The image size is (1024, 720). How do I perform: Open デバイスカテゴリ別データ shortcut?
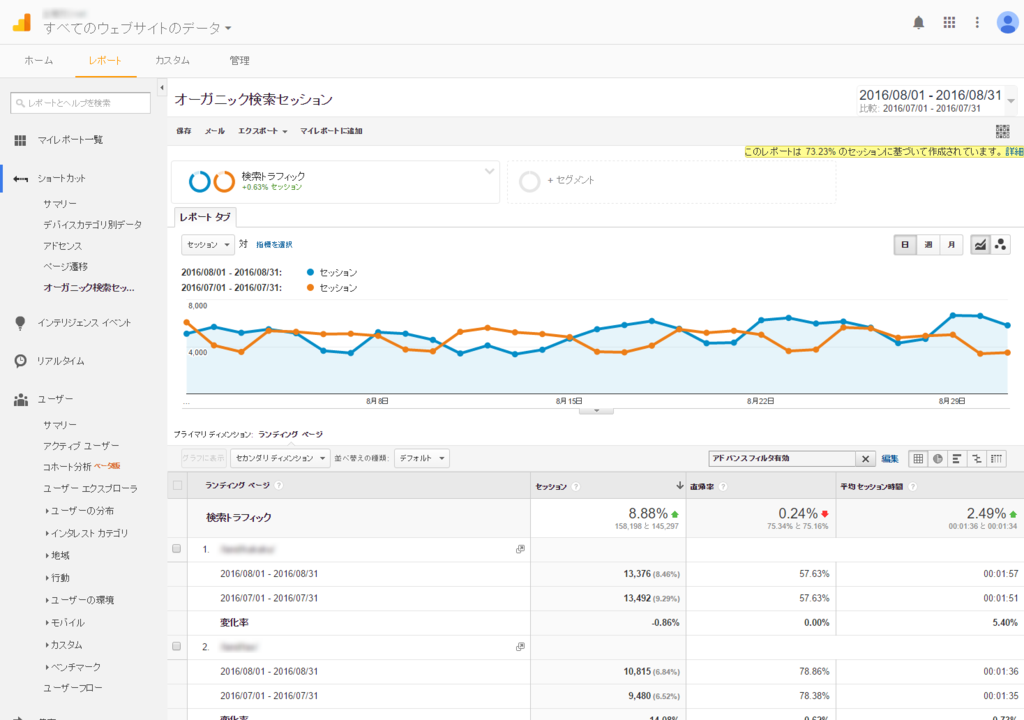(92, 225)
